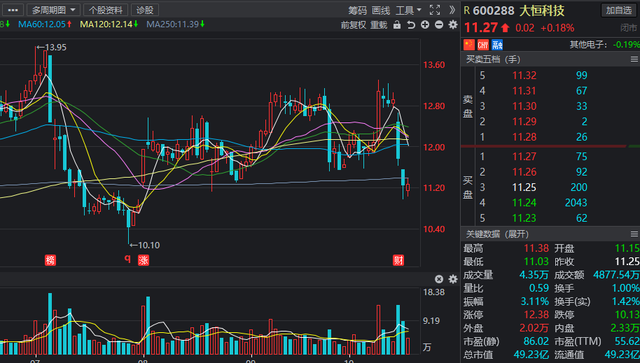Screen dimensions: 640x363
Task: Open the 其他电子 sector link
Action: tap(588, 44)
